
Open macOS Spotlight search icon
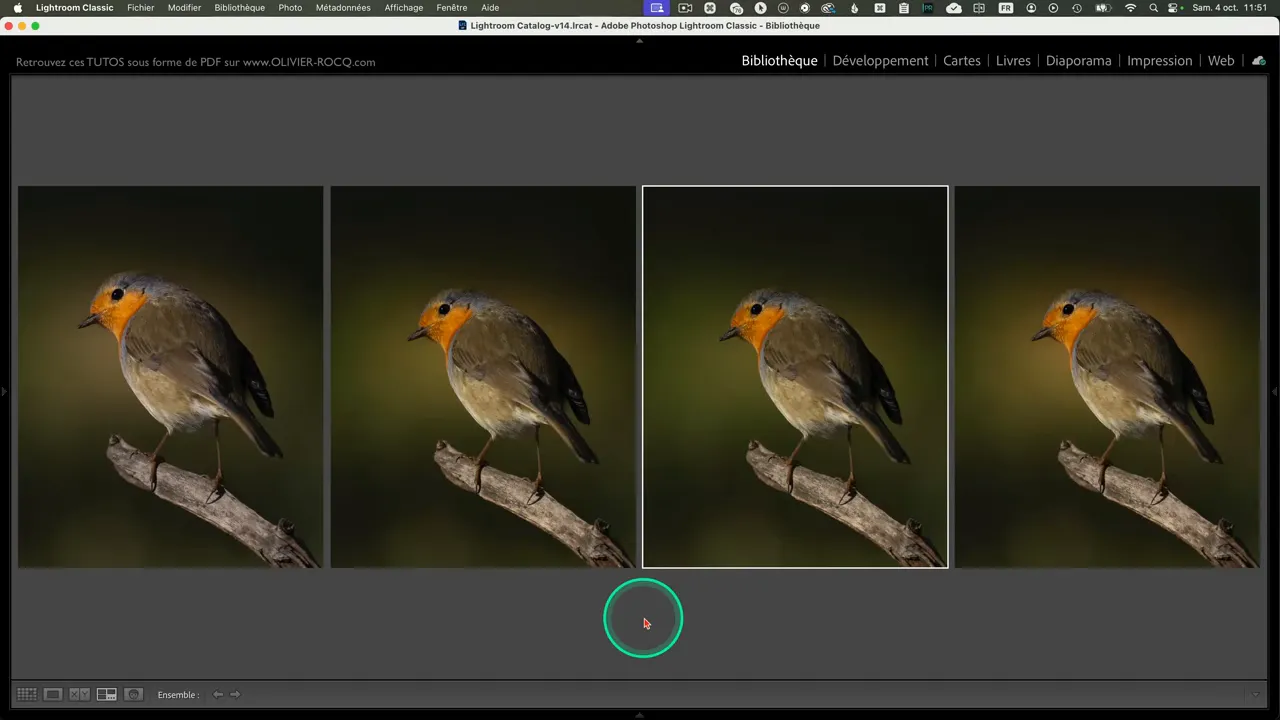click(1153, 8)
